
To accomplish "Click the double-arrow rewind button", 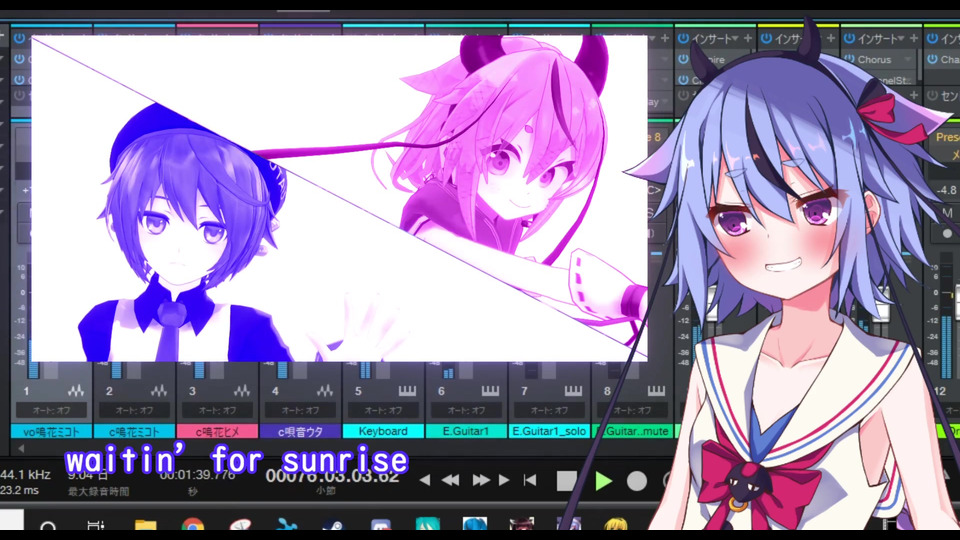I will (x=451, y=481).
